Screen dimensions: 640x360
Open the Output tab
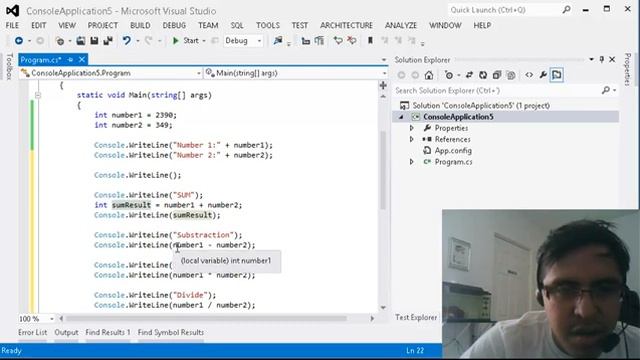(x=66, y=333)
